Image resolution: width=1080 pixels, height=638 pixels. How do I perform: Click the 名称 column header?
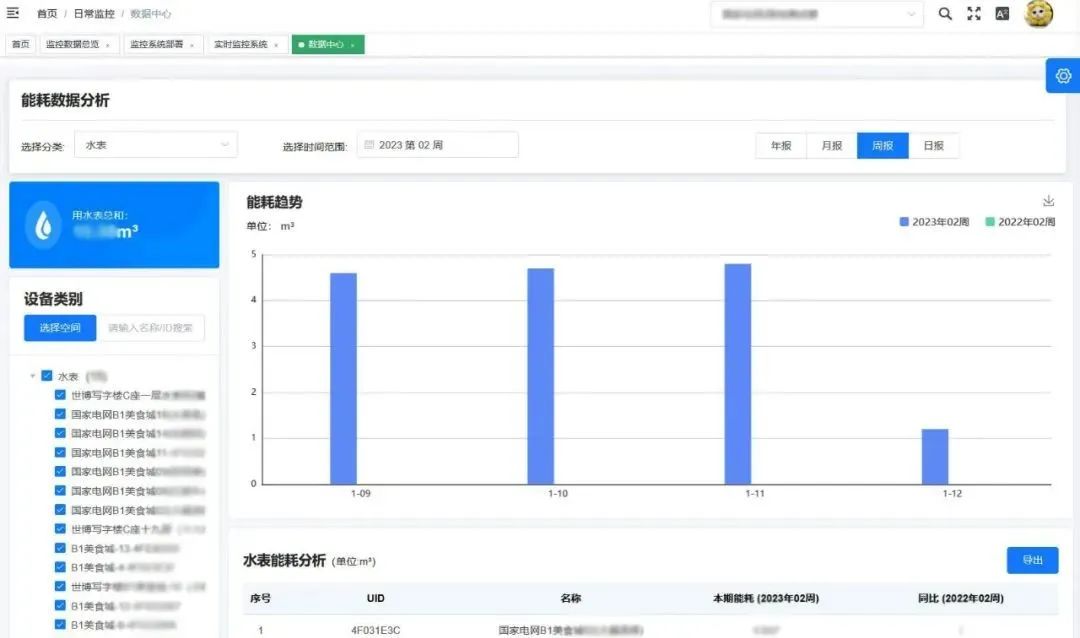(x=570, y=598)
